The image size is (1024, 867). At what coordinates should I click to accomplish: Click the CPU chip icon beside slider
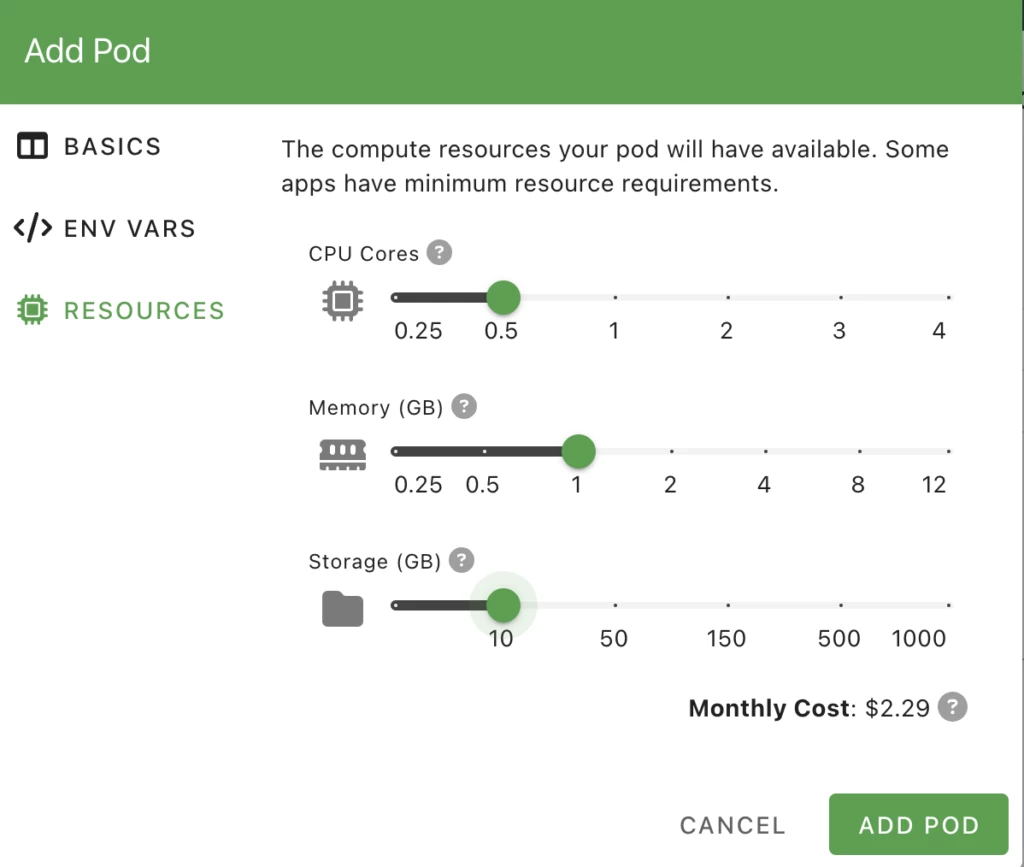click(x=343, y=299)
